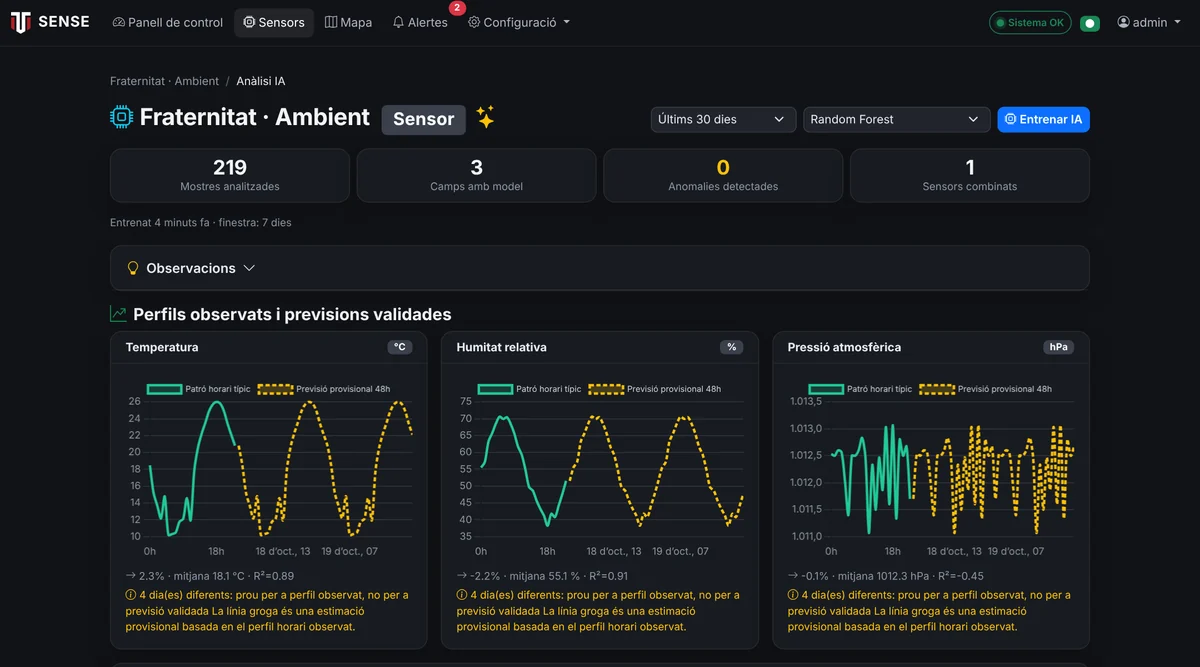Click the Pressió stats line R²=-0.45

(x=885, y=576)
